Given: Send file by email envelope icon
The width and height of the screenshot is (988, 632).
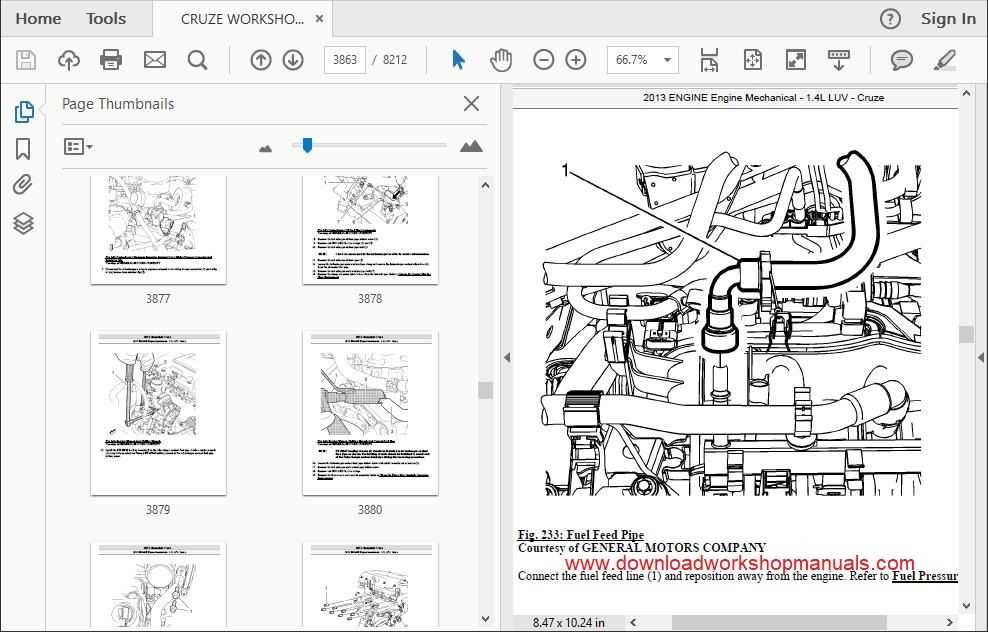Looking at the screenshot, I should tap(154, 60).
